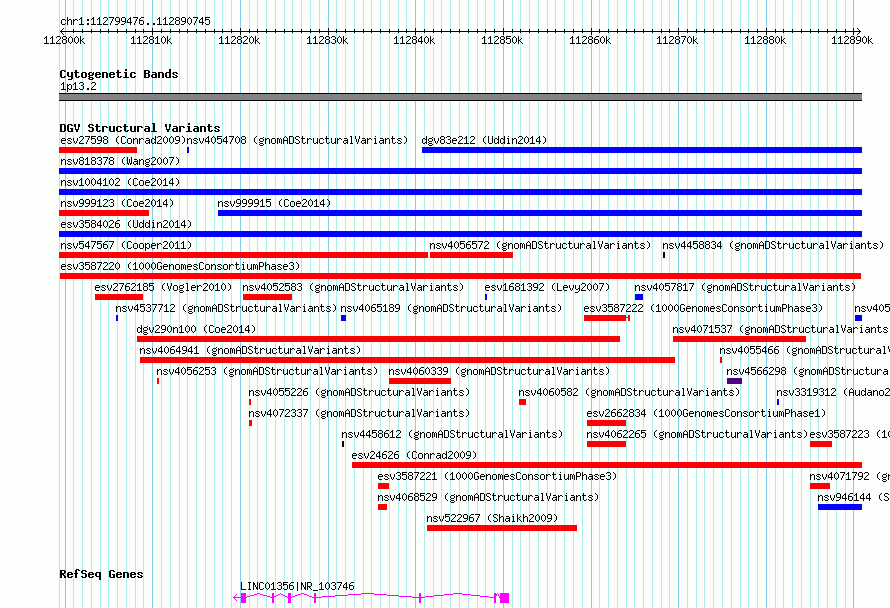This screenshot has width=890, height=608.
Task: Open esv3587222 (1000GenomesConsortiumPhase3) label
Action: pyautogui.click(x=703, y=308)
